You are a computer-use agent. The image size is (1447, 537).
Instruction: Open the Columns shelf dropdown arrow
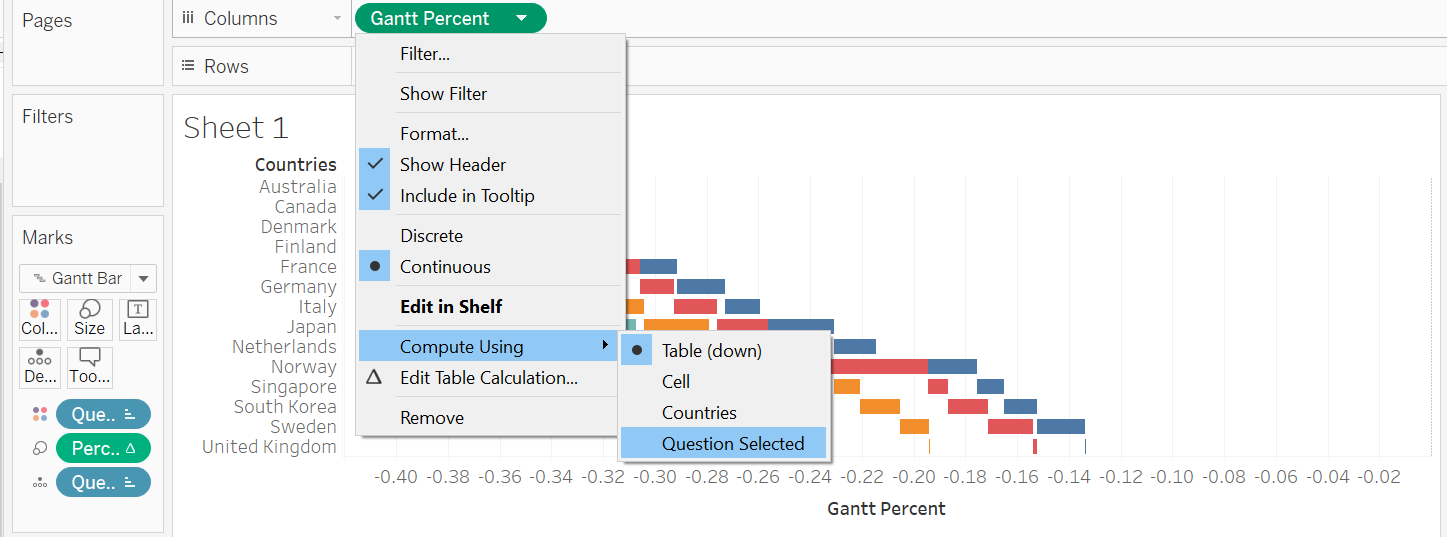(337, 19)
